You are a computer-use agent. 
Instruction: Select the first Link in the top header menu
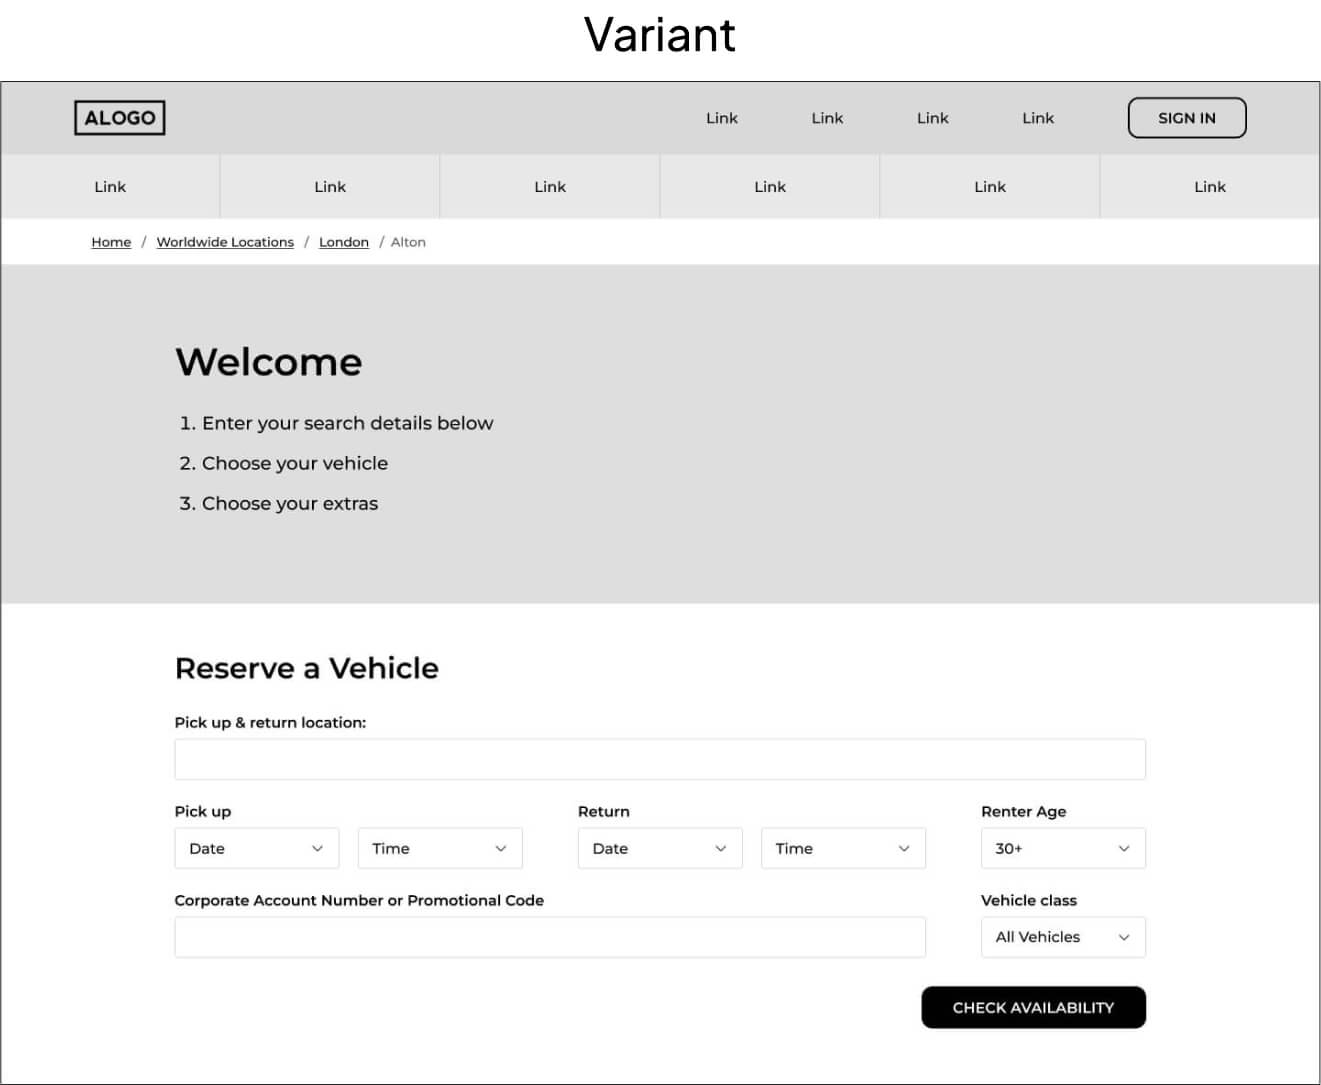[x=721, y=118]
